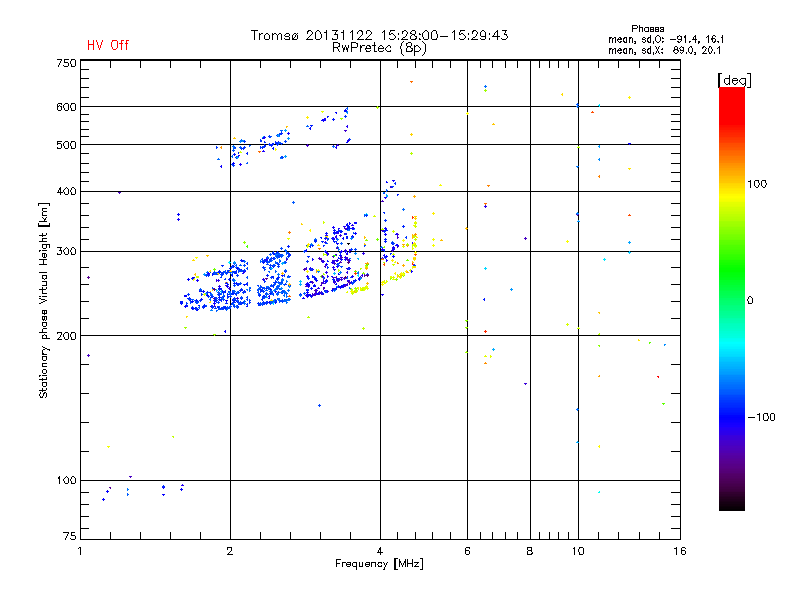800x600 pixels.
Task: Click the x-axis label '4'
Action: click(x=380, y=551)
